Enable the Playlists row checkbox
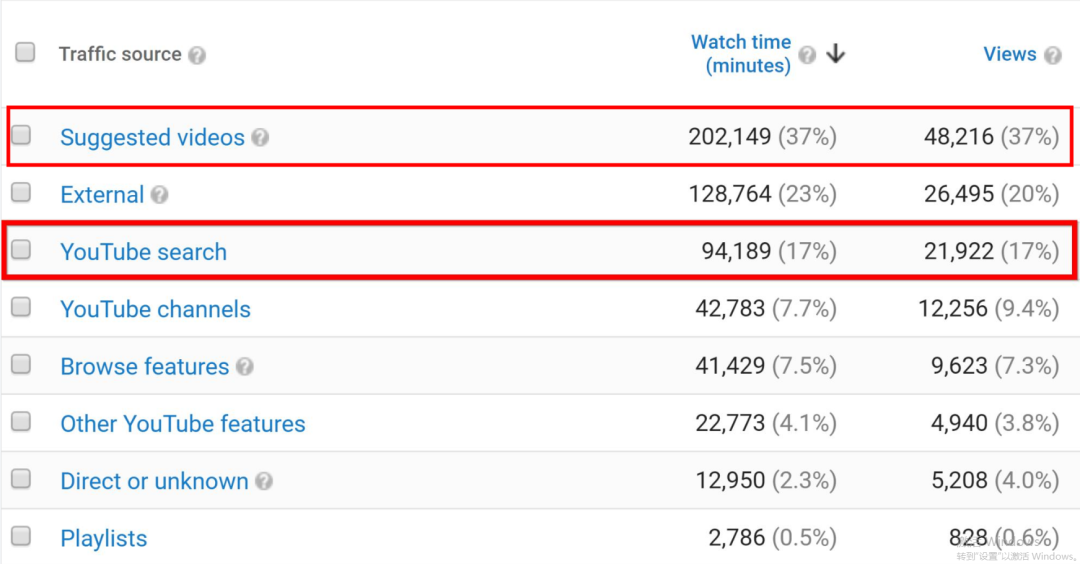1080x564 pixels. pyautogui.click(x=21, y=536)
